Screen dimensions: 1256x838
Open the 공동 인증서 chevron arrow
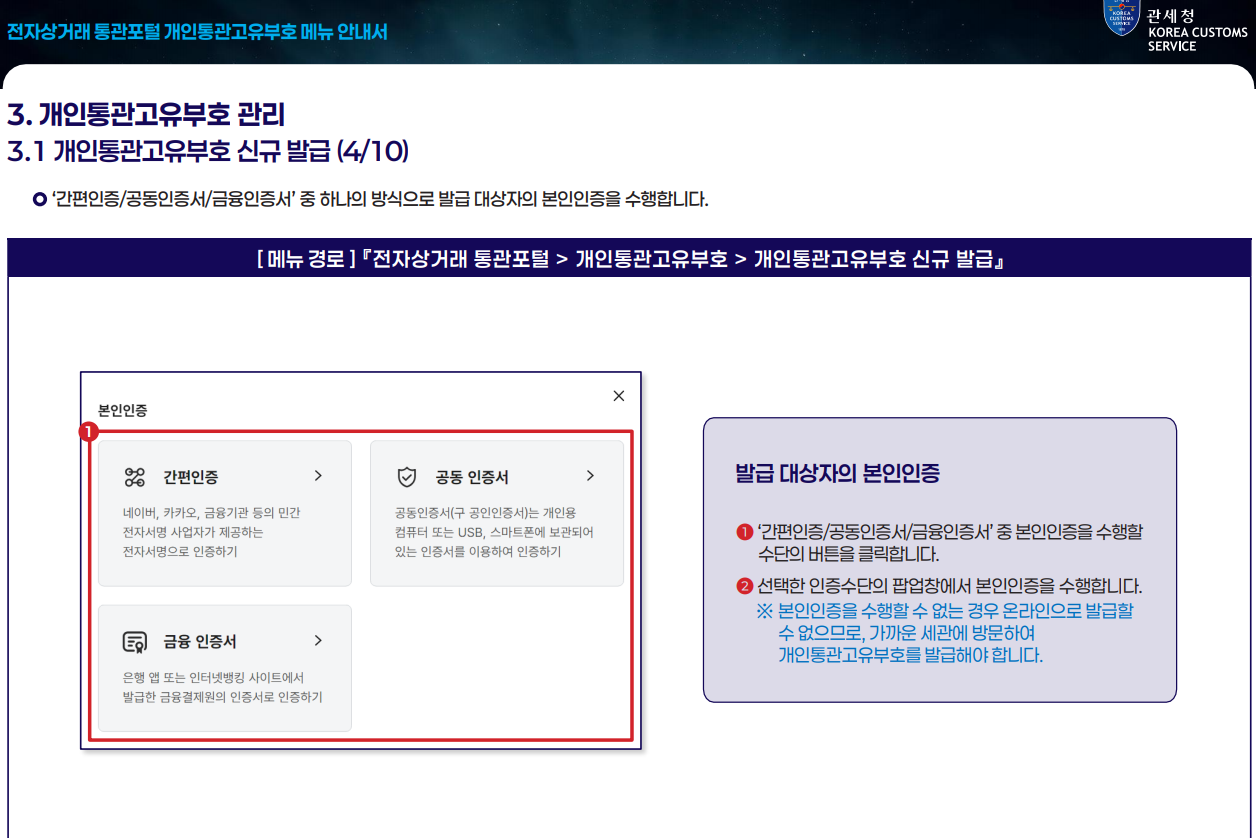coord(590,476)
